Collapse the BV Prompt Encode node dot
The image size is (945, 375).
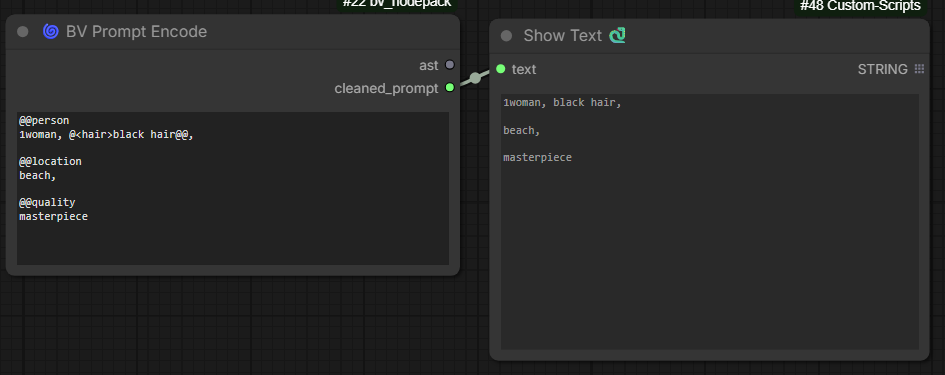click(x=23, y=32)
